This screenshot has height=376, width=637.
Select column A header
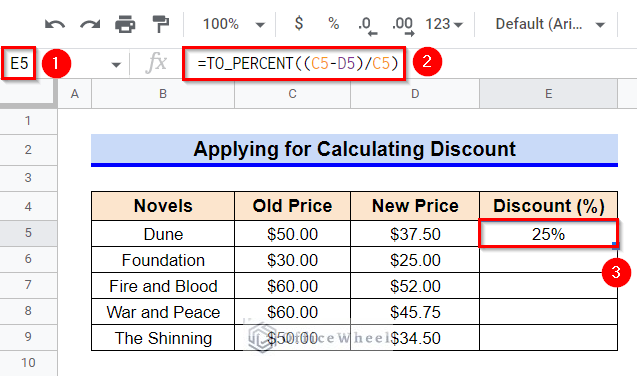75,94
